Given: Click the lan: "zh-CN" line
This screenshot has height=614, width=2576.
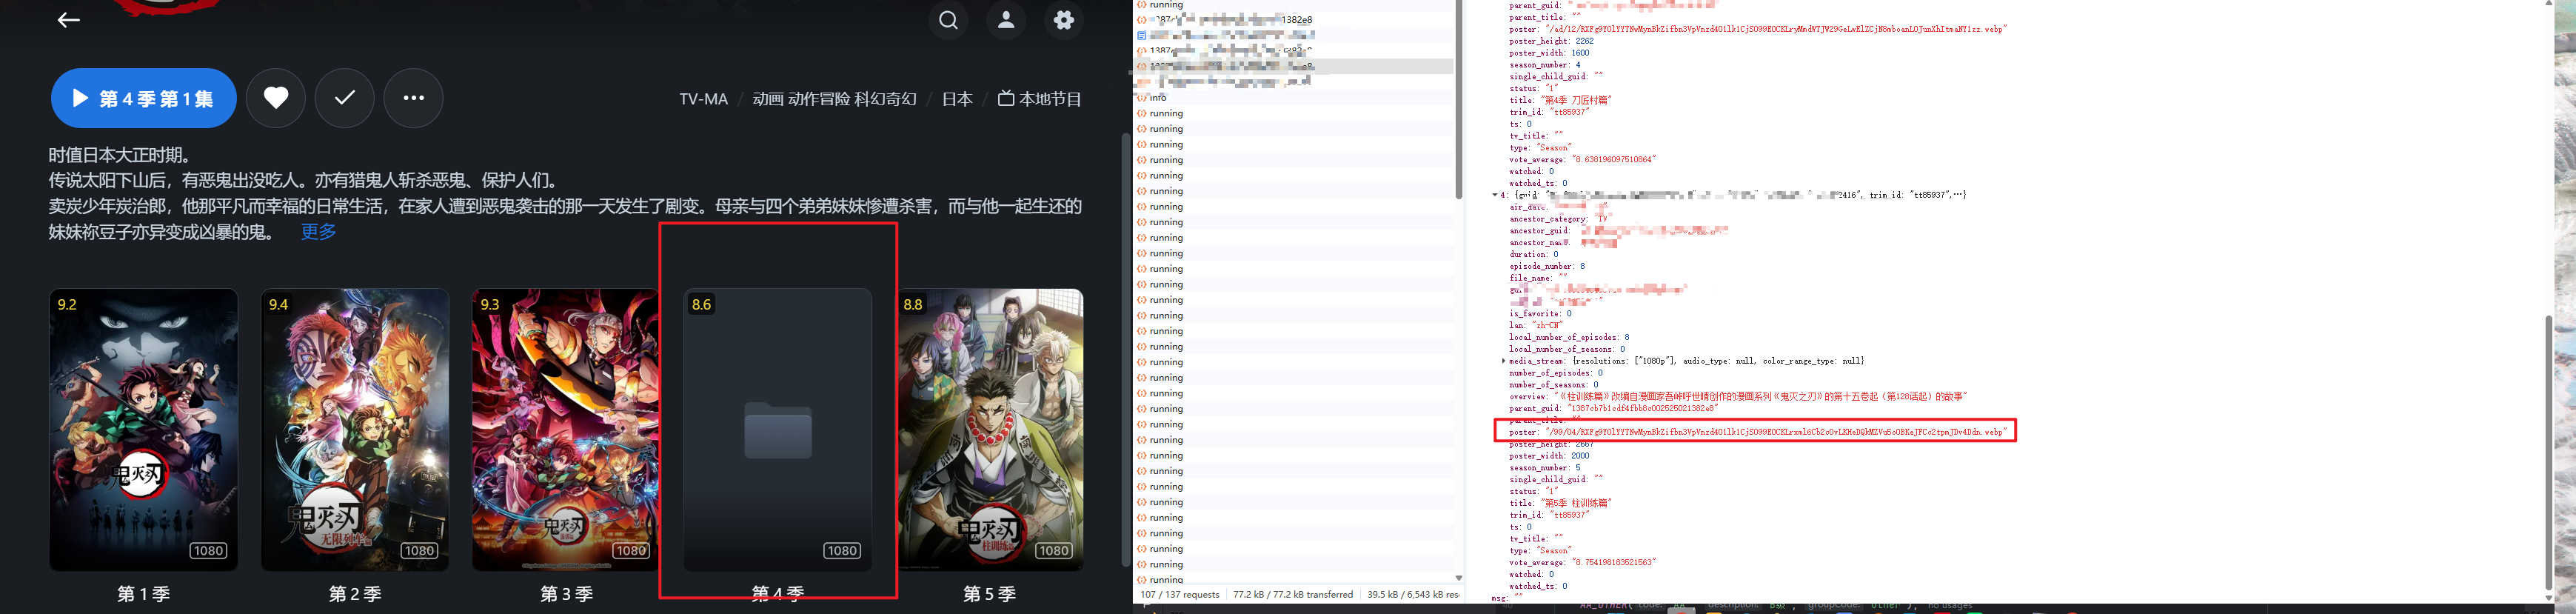Looking at the screenshot, I should point(1536,325).
